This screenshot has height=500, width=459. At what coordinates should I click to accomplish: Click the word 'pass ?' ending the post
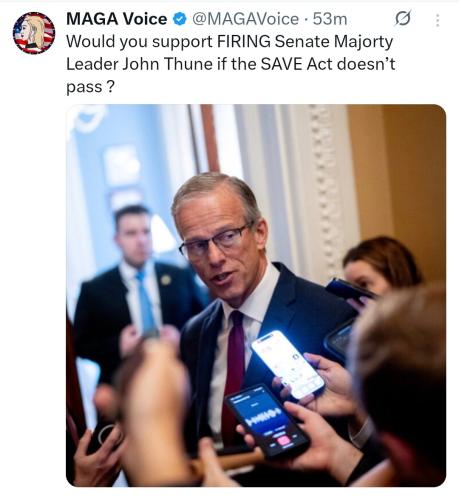[90, 87]
